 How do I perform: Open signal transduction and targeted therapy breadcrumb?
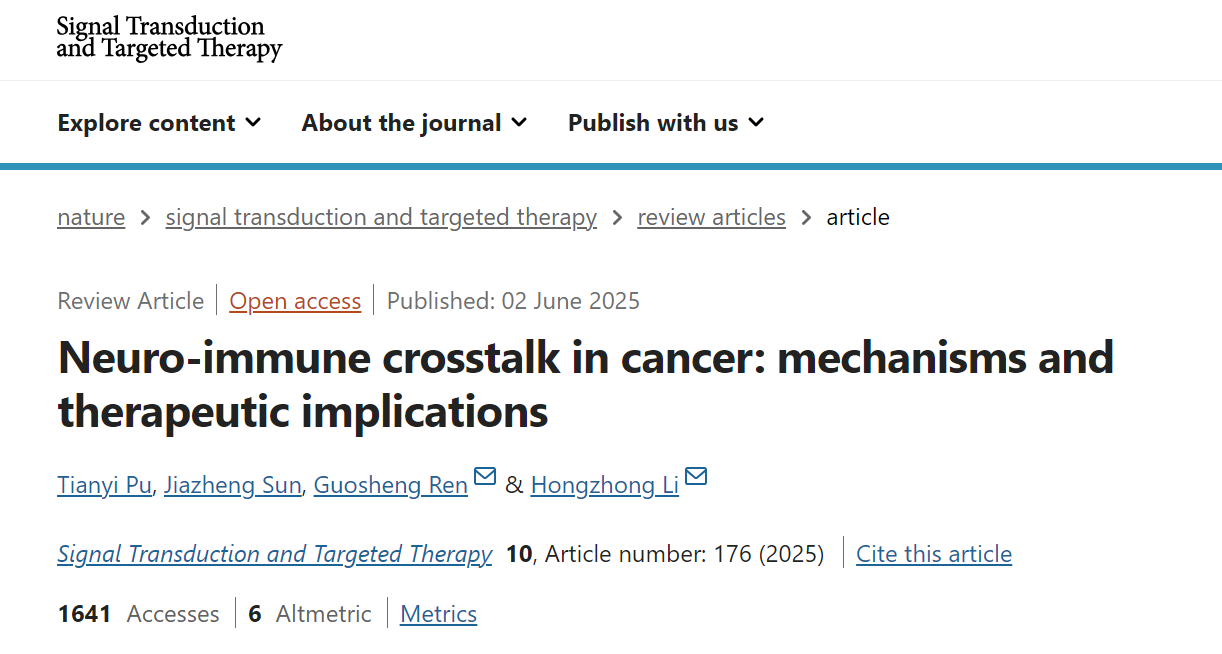(x=381, y=217)
